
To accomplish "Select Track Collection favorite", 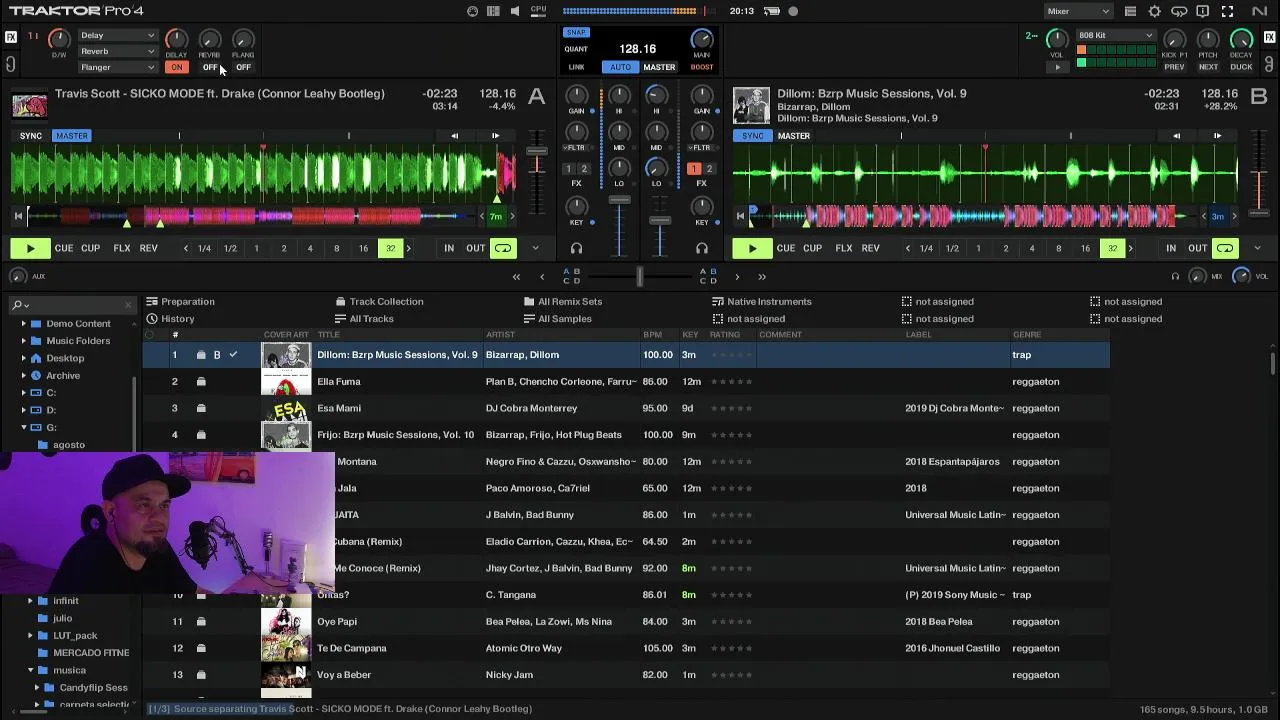I will pyautogui.click(x=379, y=301).
